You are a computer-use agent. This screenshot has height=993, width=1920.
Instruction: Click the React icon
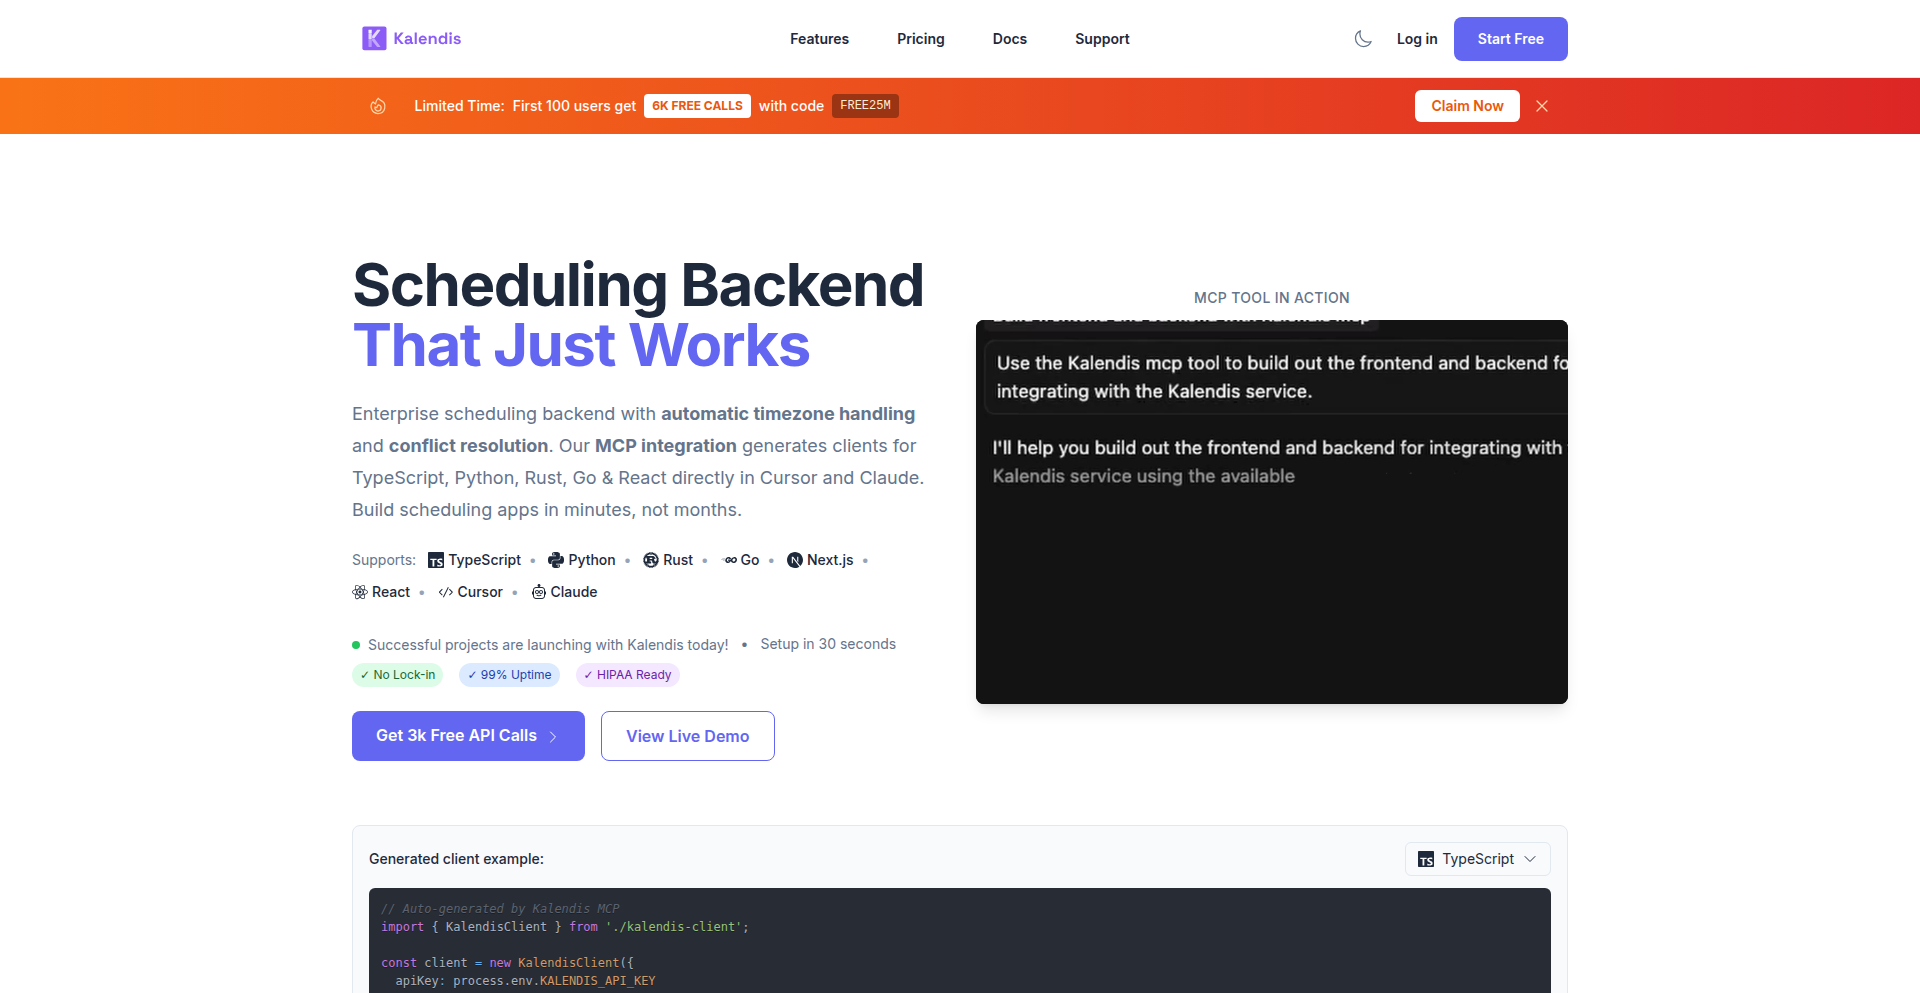coord(359,592)
